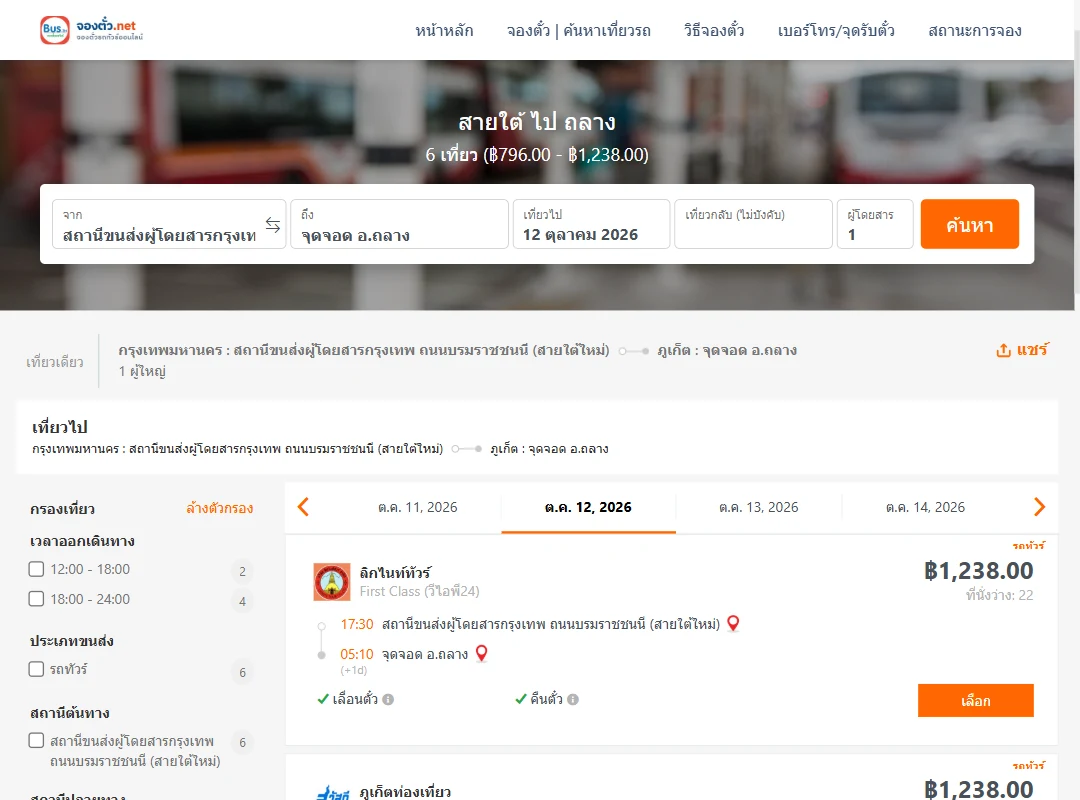Screen dimensions: 1080x800
Task: Check the 12:00 - 18:00 departure filter
Action: tap(37, 569)
